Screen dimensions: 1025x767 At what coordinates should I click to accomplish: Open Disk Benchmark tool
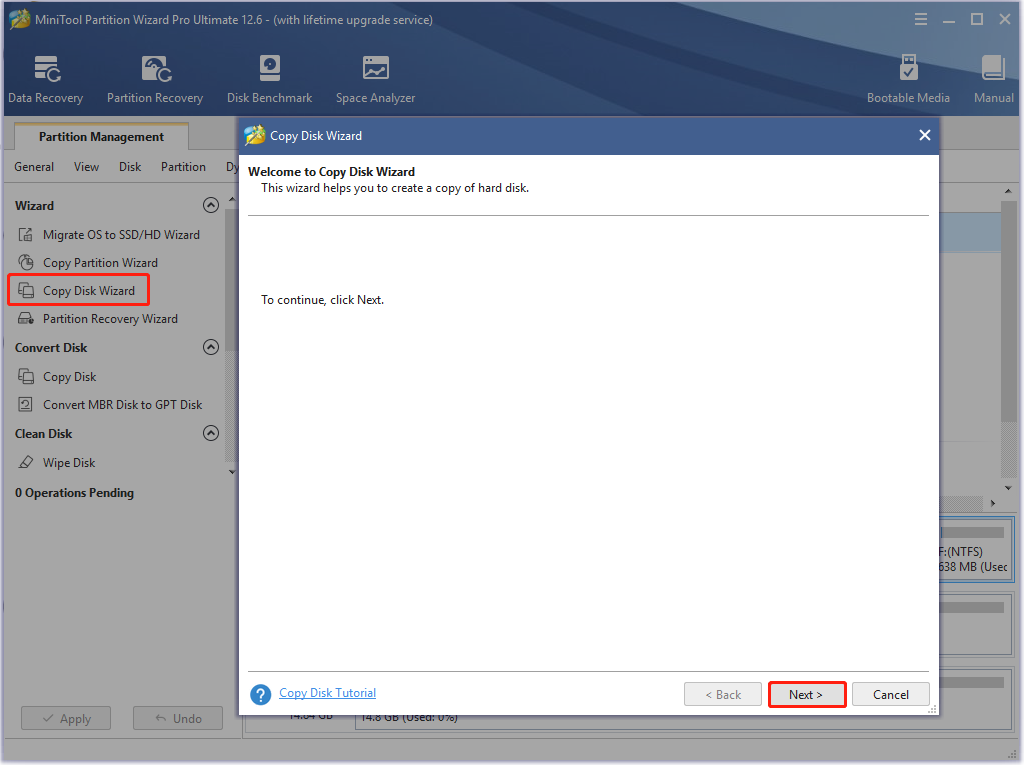[x=269, y=80]
